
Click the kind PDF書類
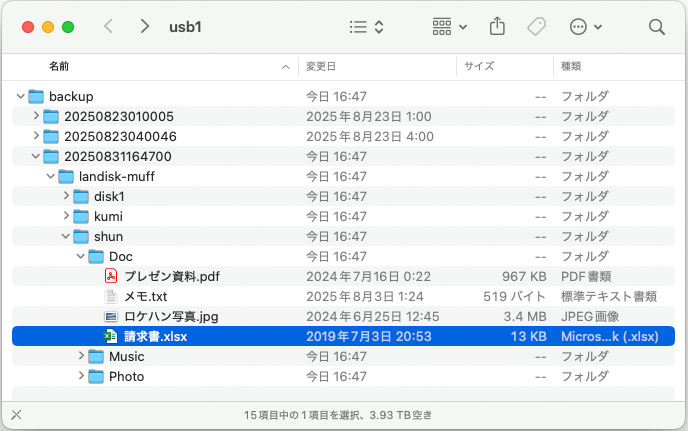586,277
